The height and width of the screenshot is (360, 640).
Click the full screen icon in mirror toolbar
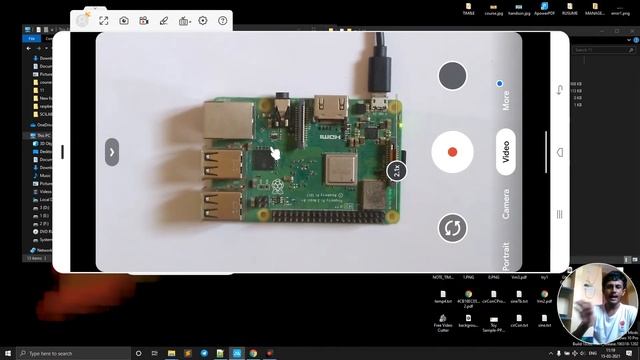pos(104,20)
